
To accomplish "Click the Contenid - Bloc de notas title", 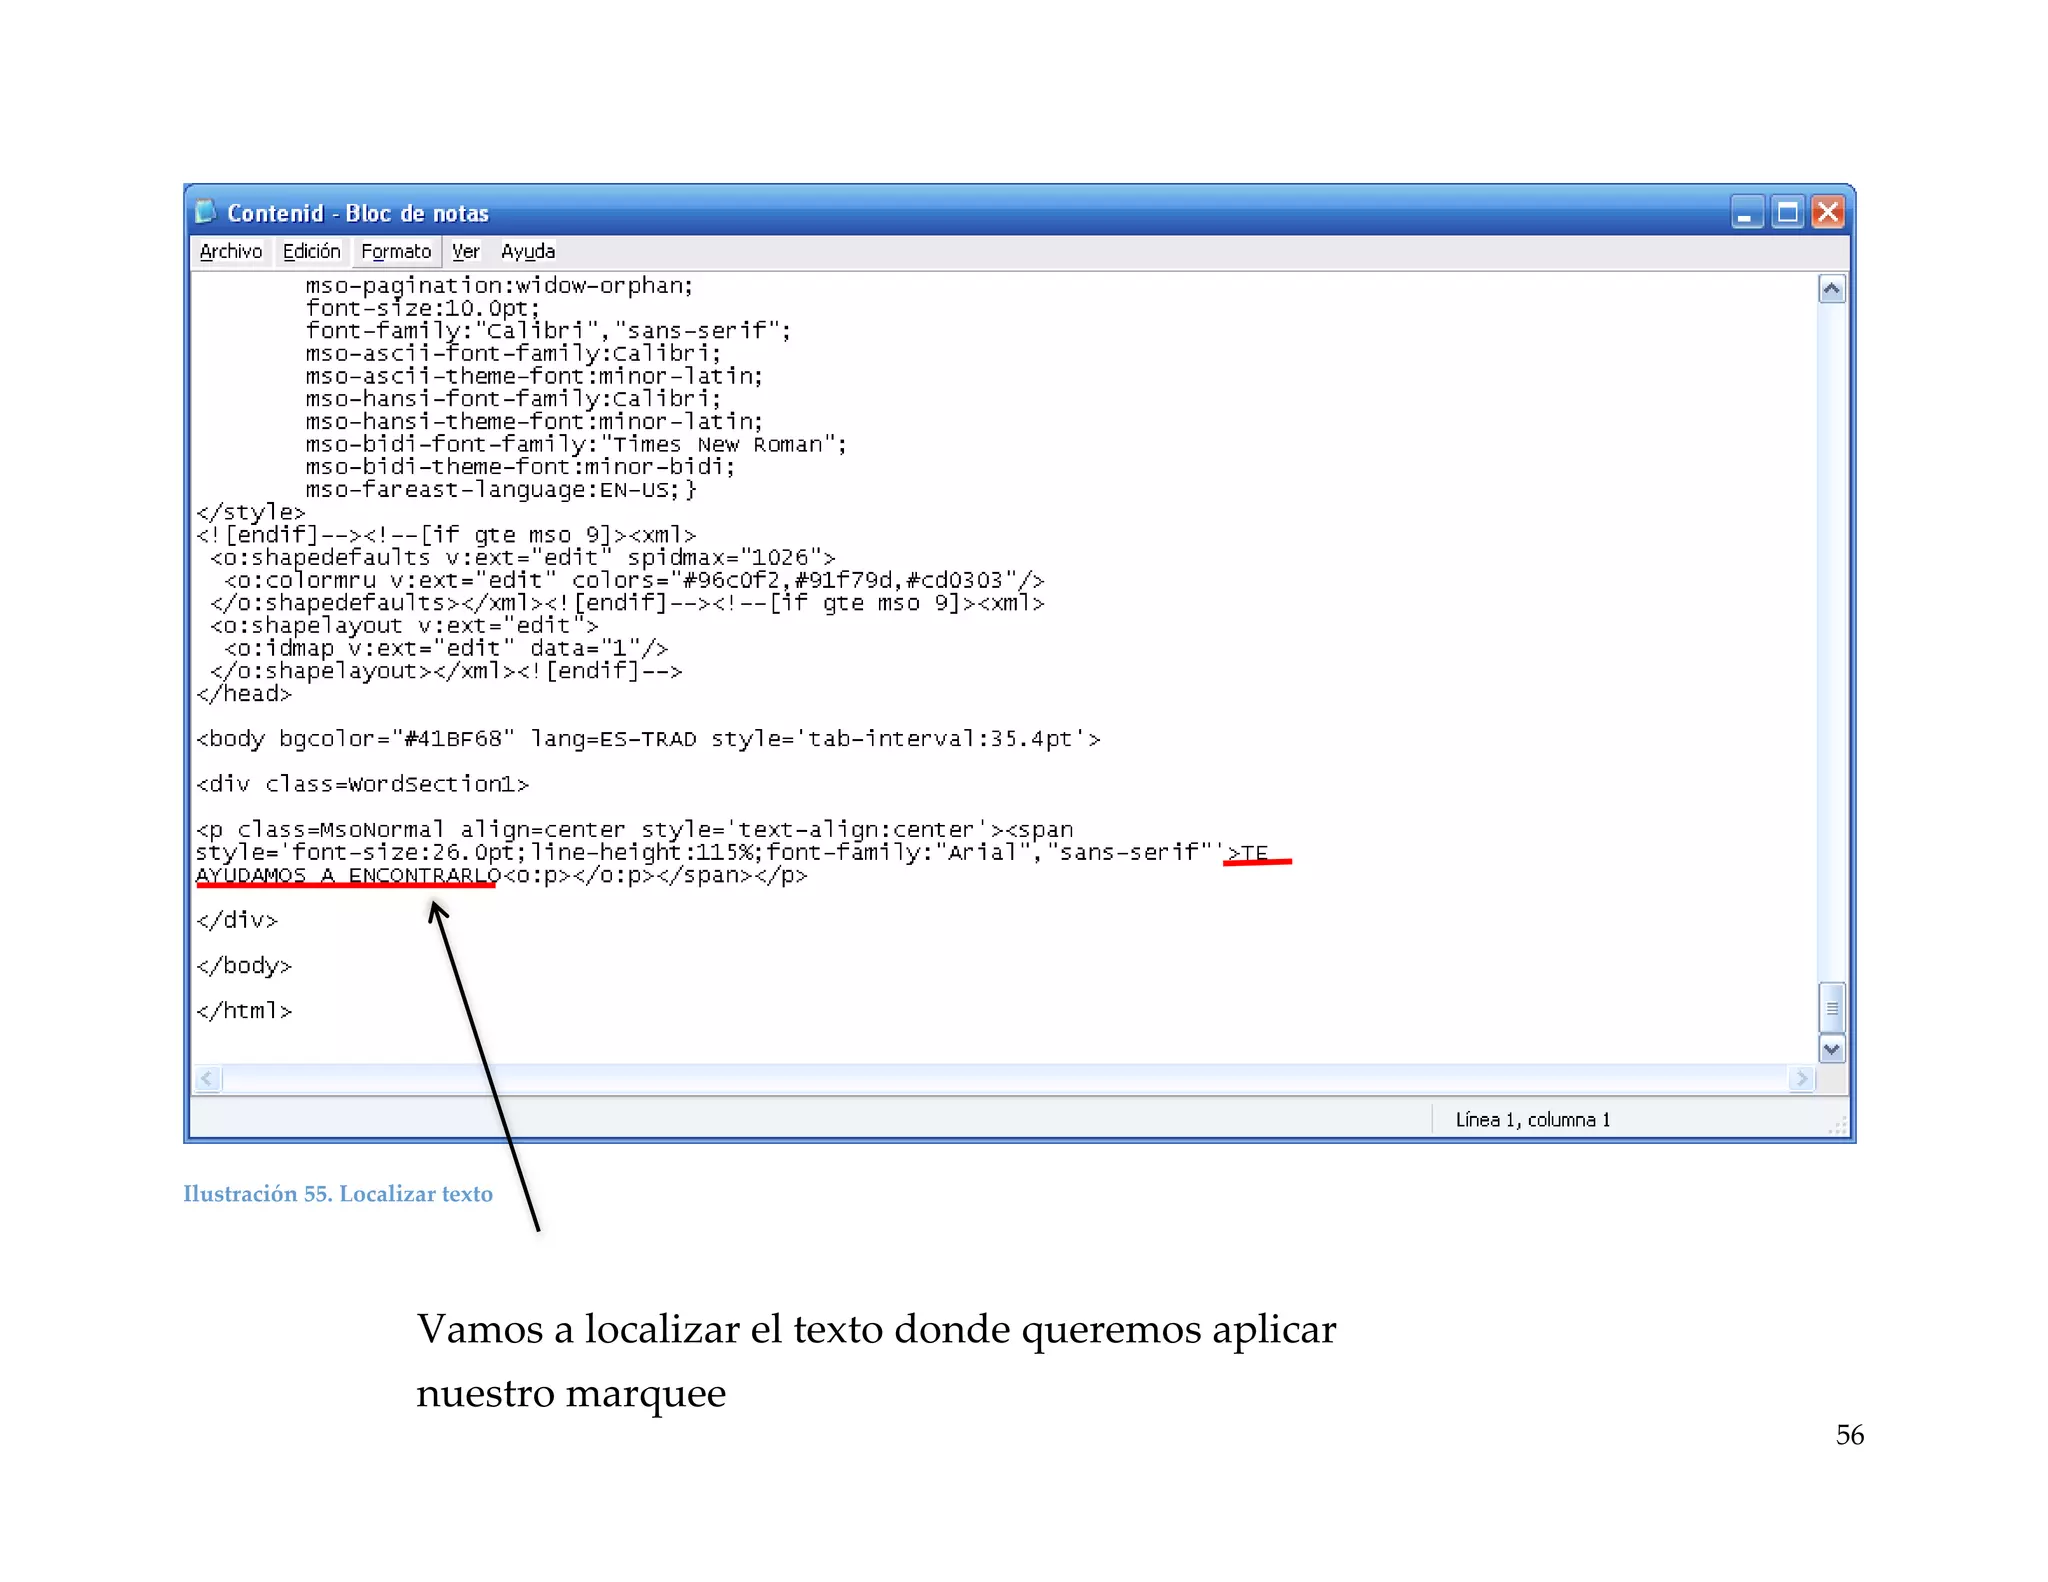I will pyautogui.click(x=358, y=213).
